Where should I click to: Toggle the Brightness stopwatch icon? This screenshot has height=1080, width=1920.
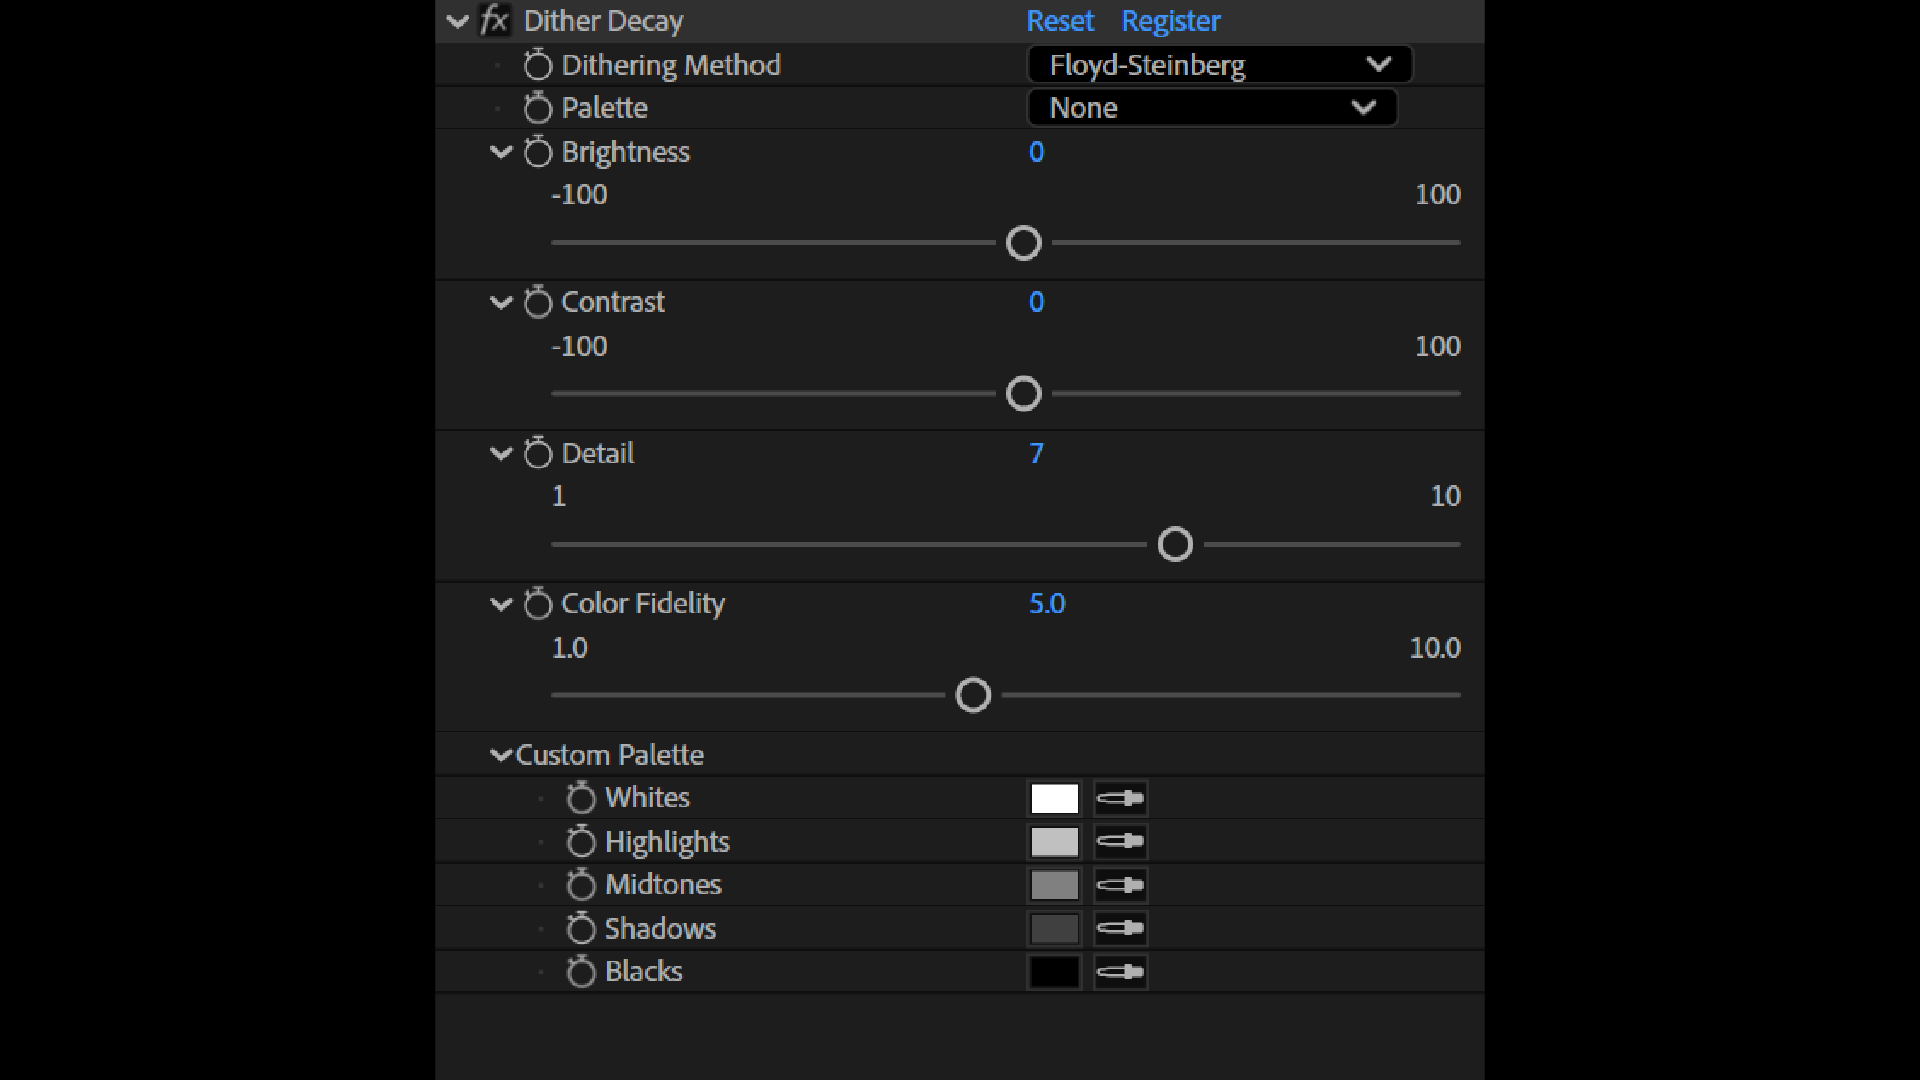click(538, 152)
